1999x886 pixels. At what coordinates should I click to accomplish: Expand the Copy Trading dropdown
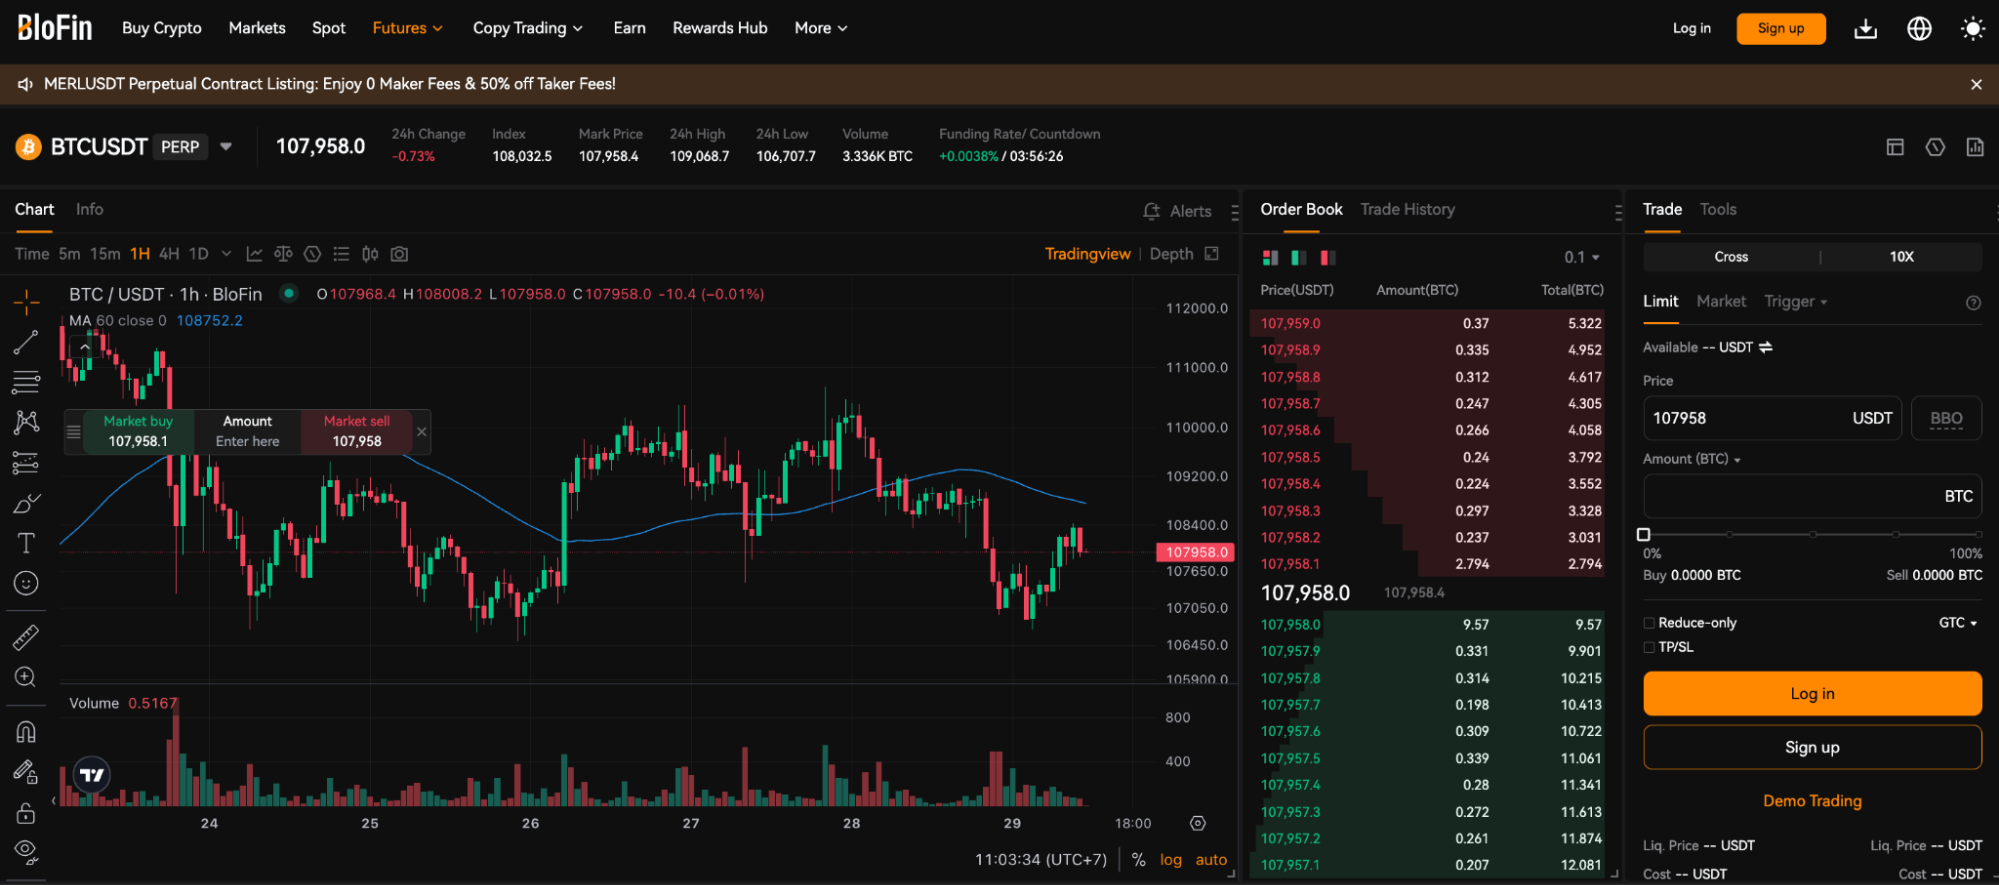[528, 28]
